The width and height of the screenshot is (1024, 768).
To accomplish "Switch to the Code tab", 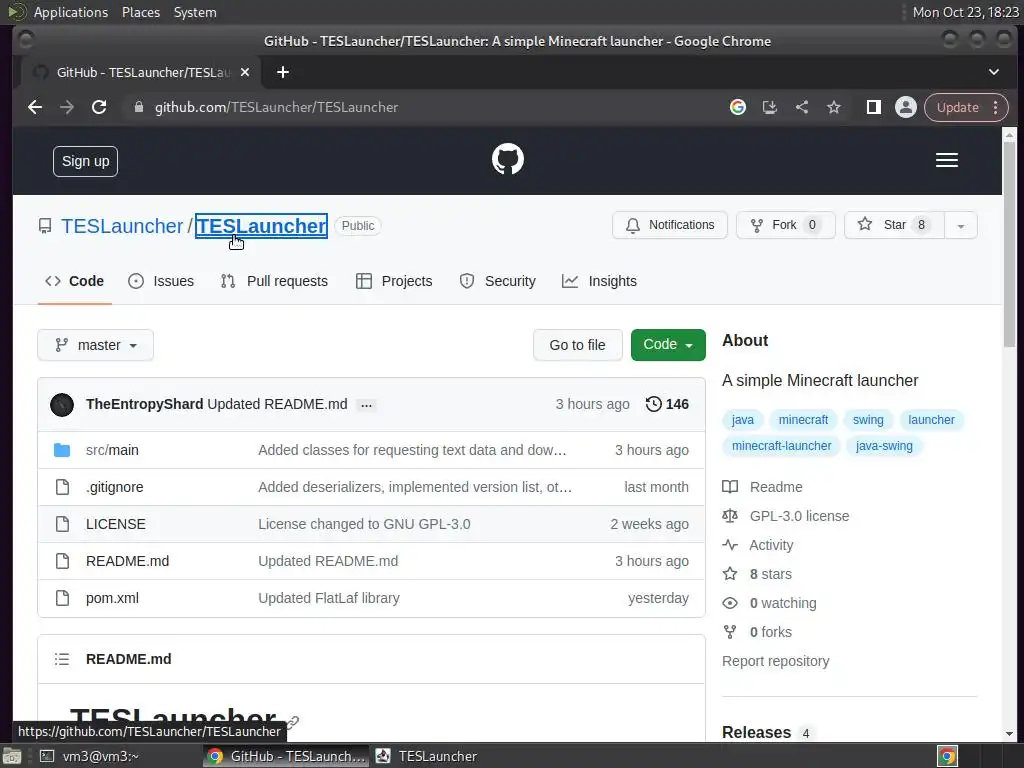I will [74, 281].
